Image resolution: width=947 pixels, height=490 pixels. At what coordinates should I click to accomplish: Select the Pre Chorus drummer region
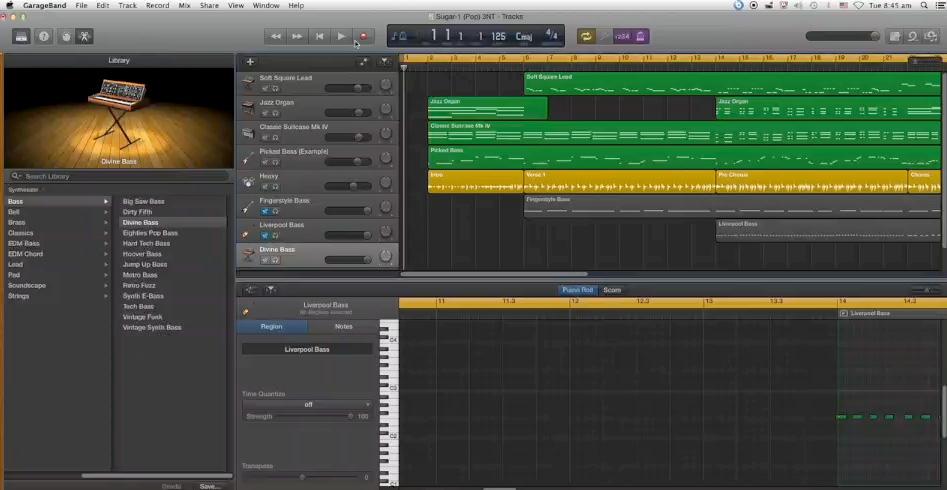point(811,181)
